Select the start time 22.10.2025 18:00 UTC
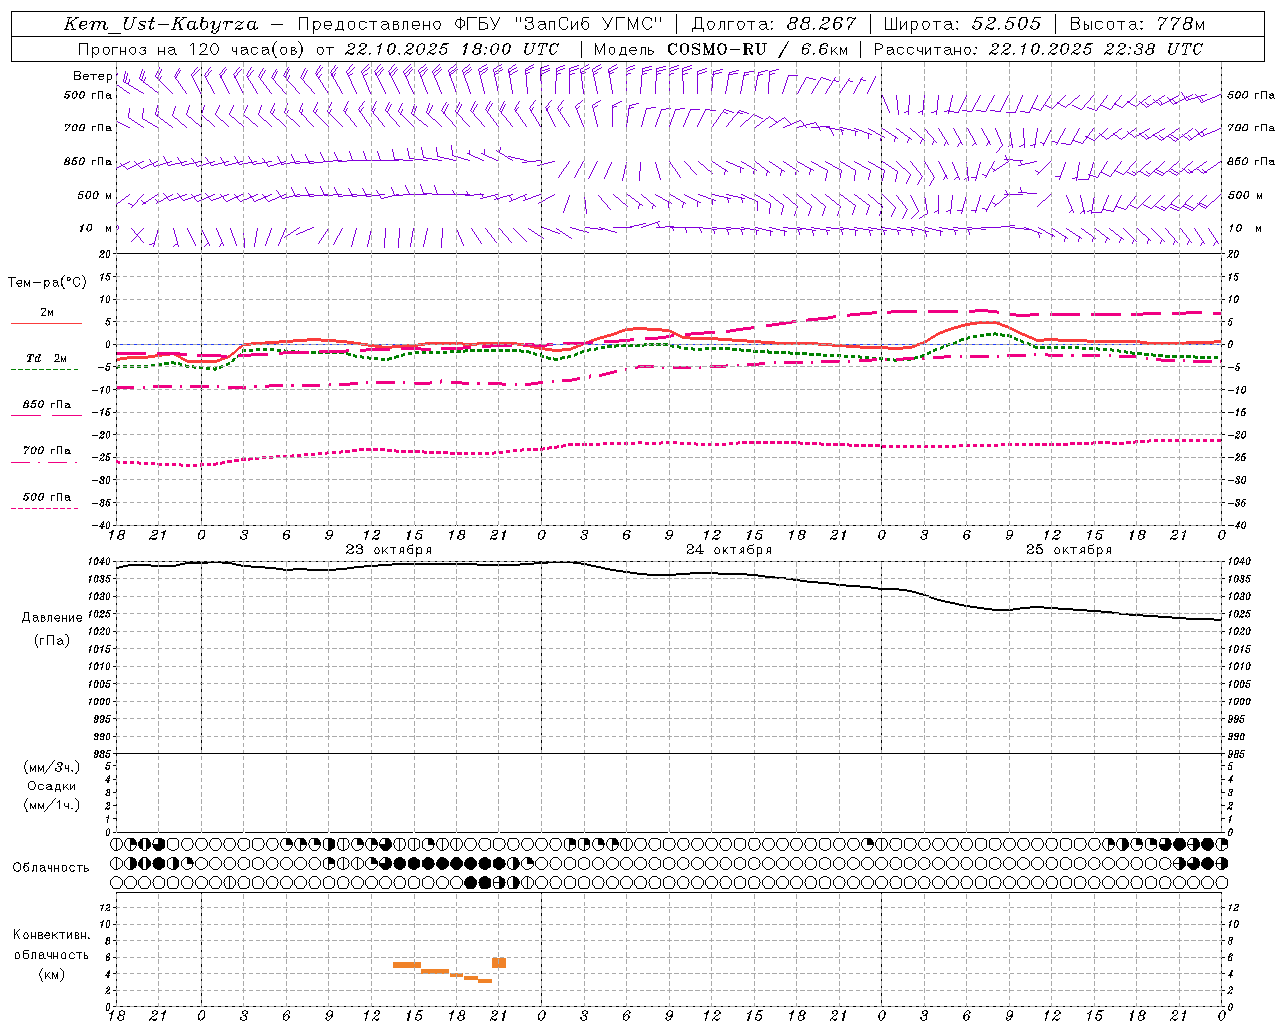This screenshot has width=1280, height=1024. (x=452, y=49)
